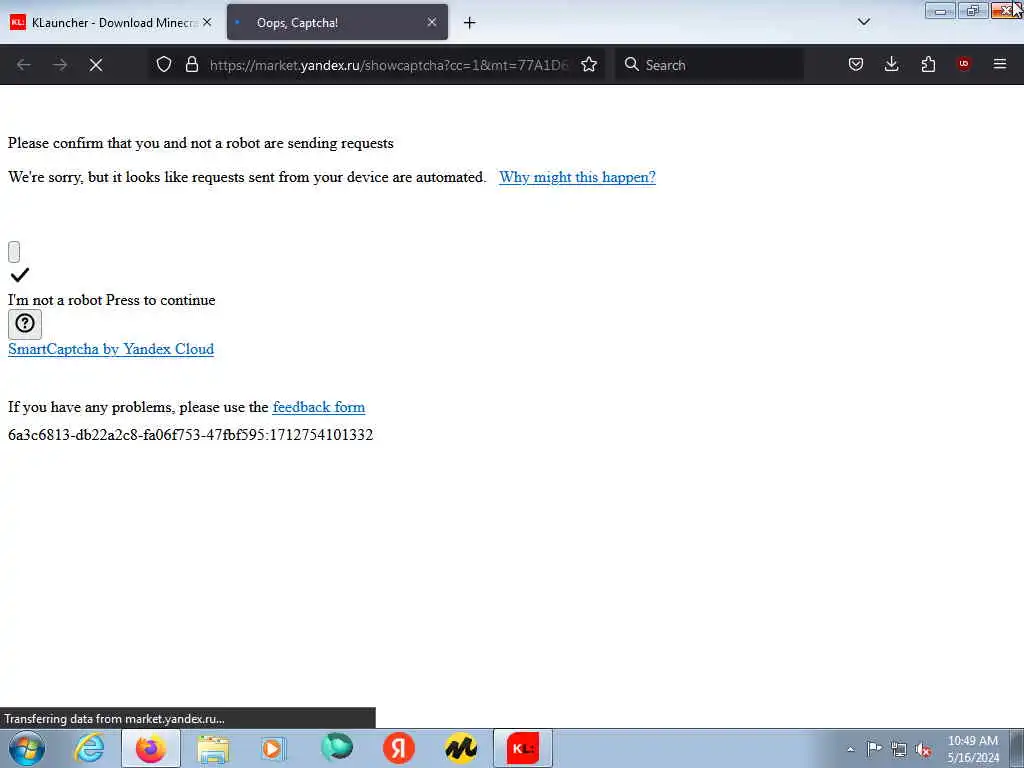
Task: Show hidden system tray icons
Action: [850, 749]
